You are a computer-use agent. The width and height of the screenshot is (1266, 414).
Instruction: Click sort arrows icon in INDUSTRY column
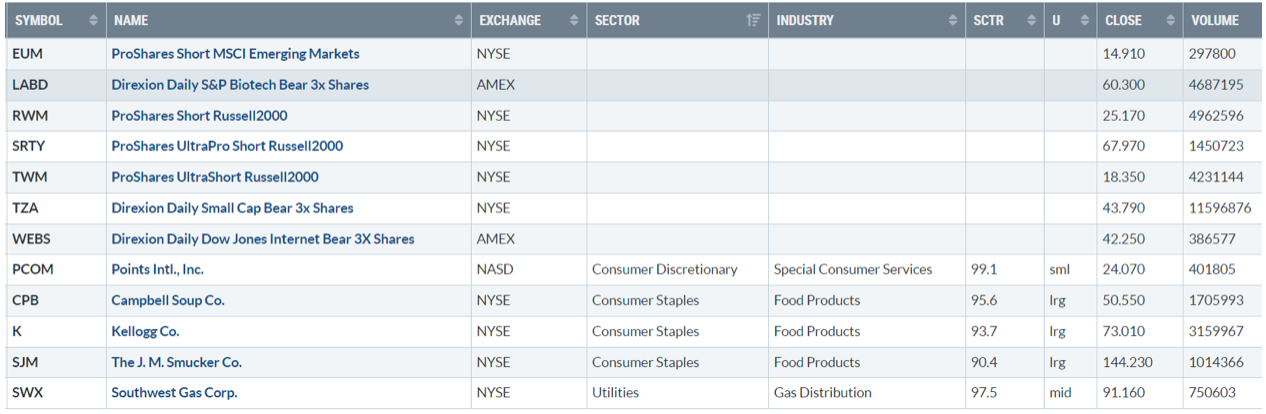(x=953, y=20)
